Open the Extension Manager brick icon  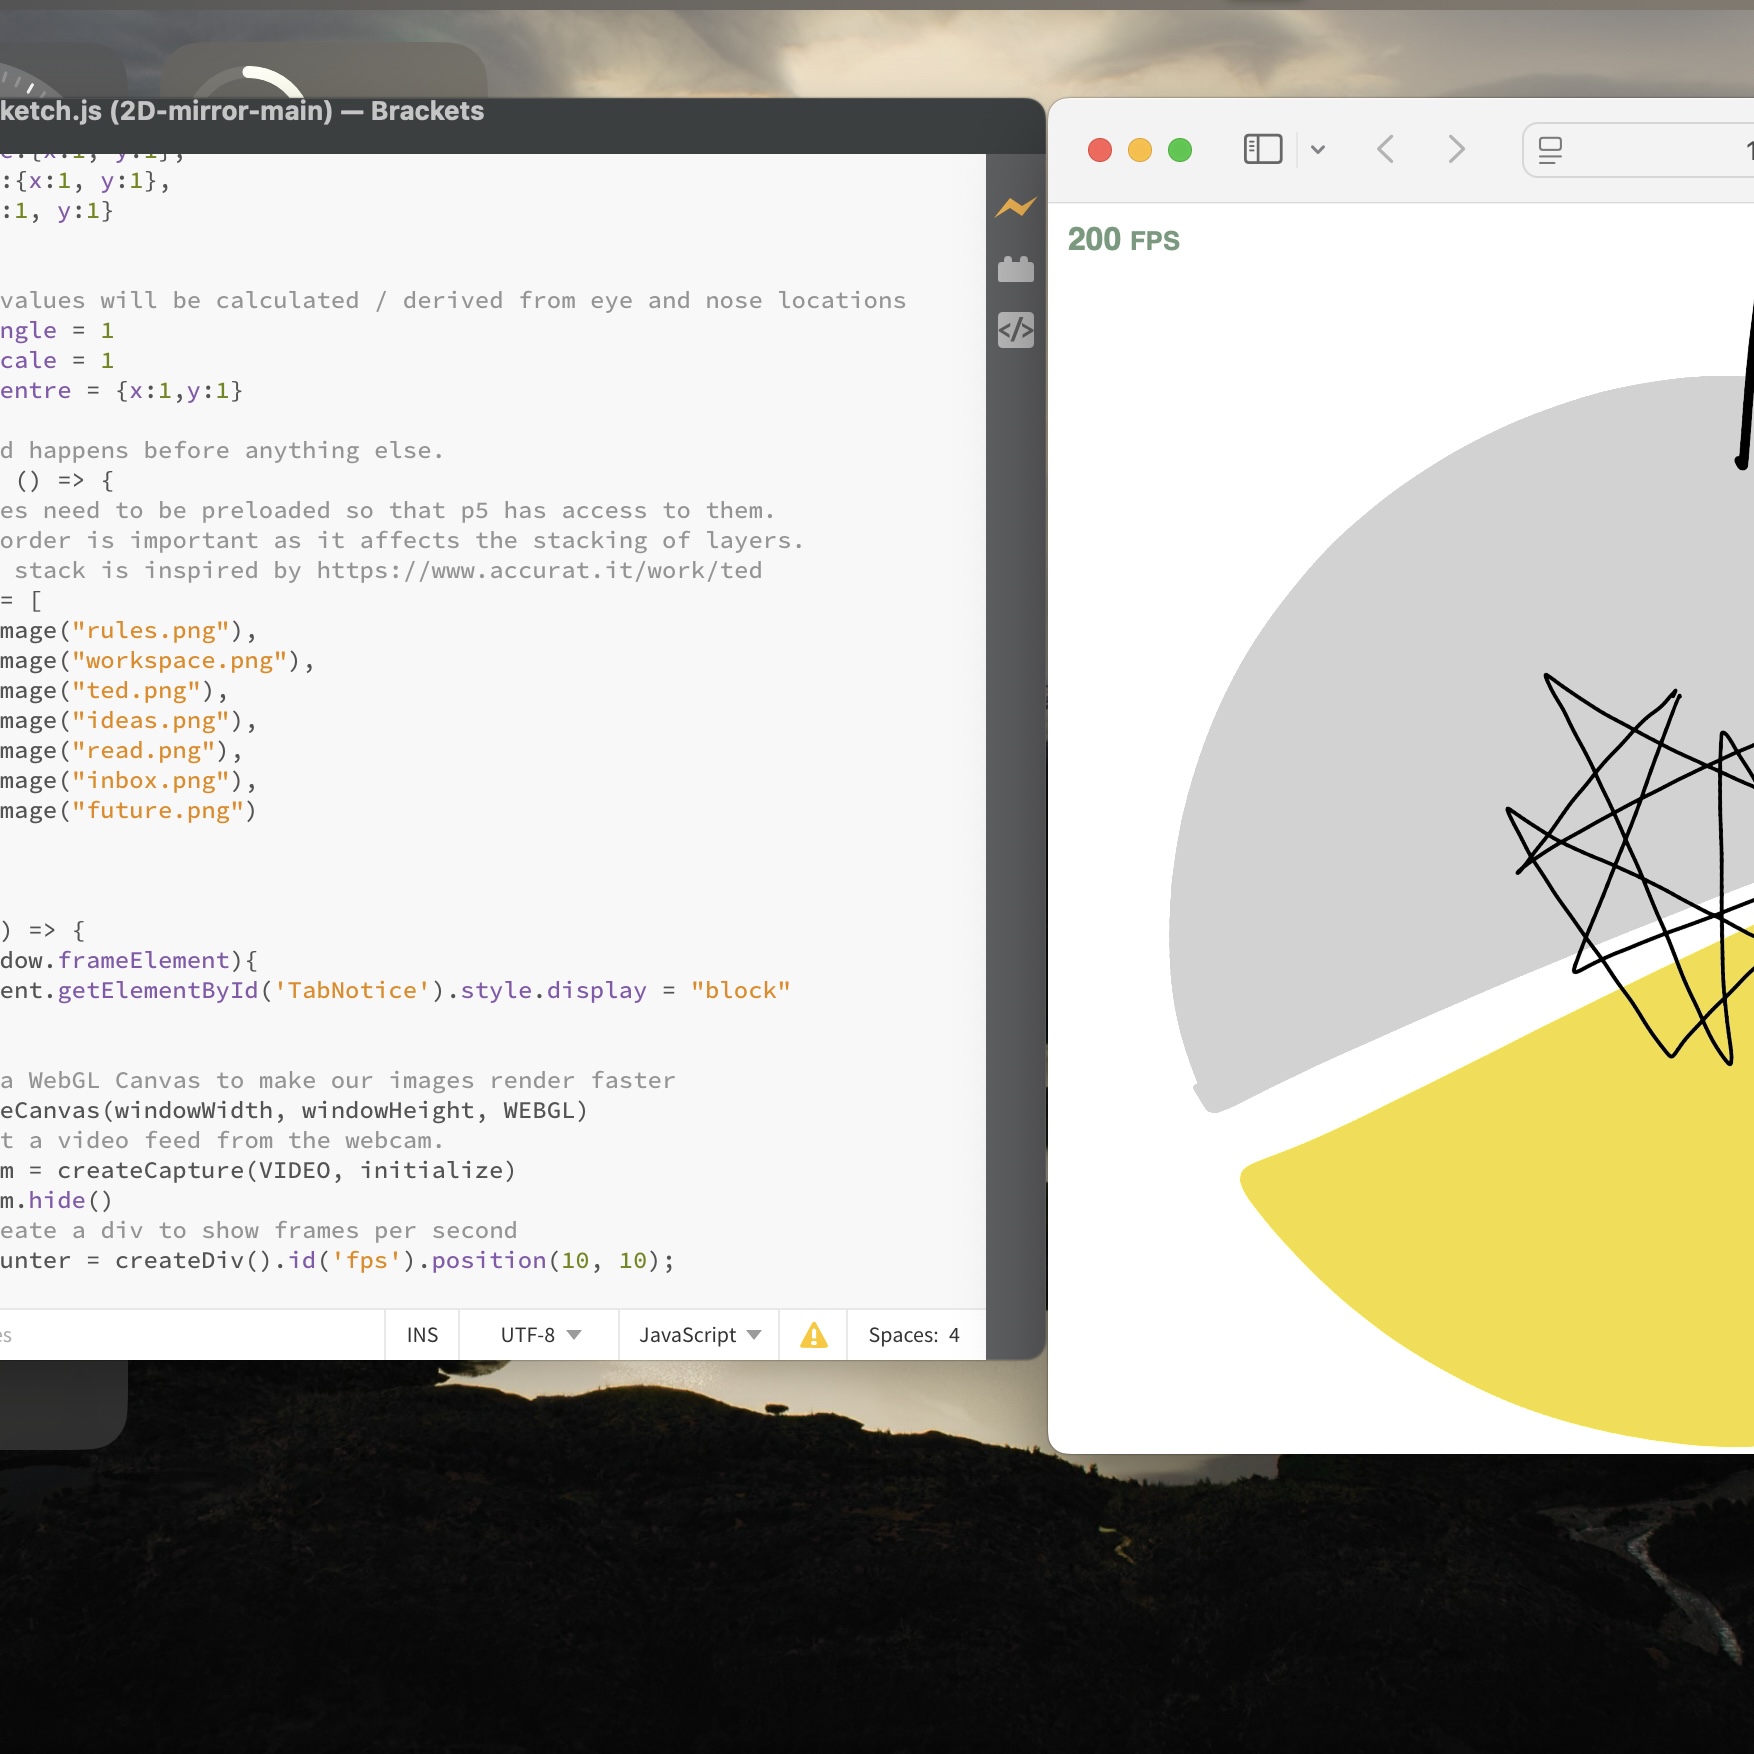pyautogui.click(x=1016, y=269)
